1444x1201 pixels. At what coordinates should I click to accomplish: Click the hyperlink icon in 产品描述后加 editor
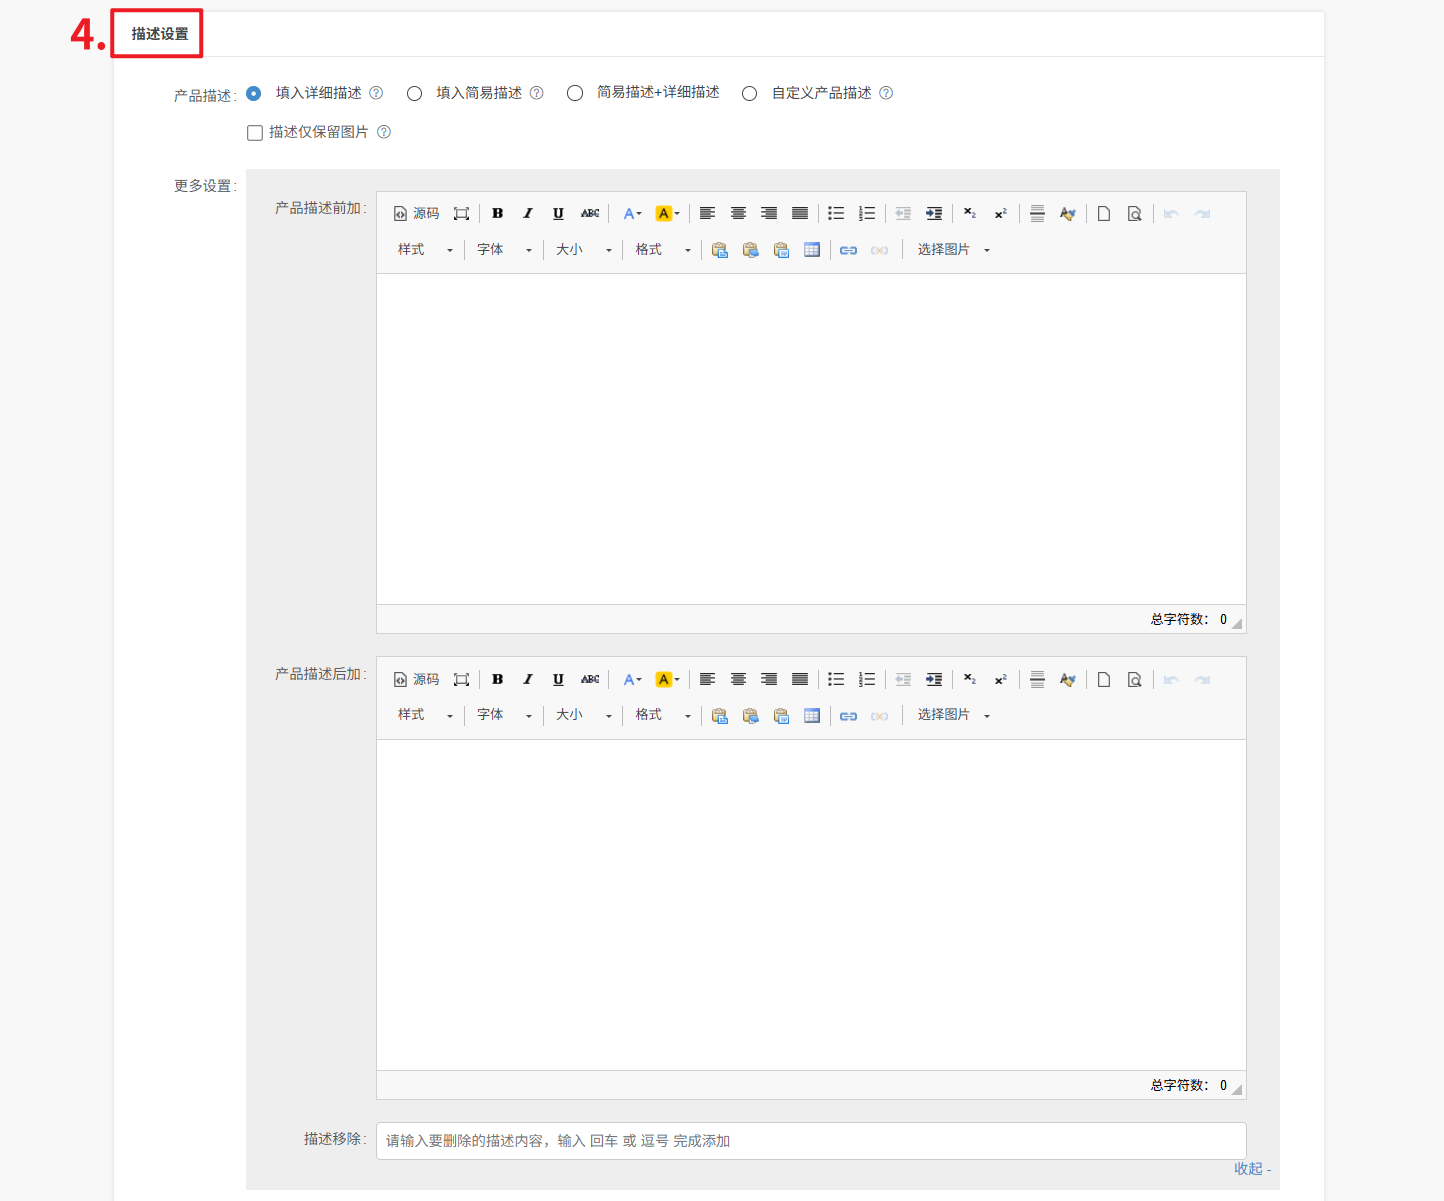pyautogui.click(x=848, y=716)
